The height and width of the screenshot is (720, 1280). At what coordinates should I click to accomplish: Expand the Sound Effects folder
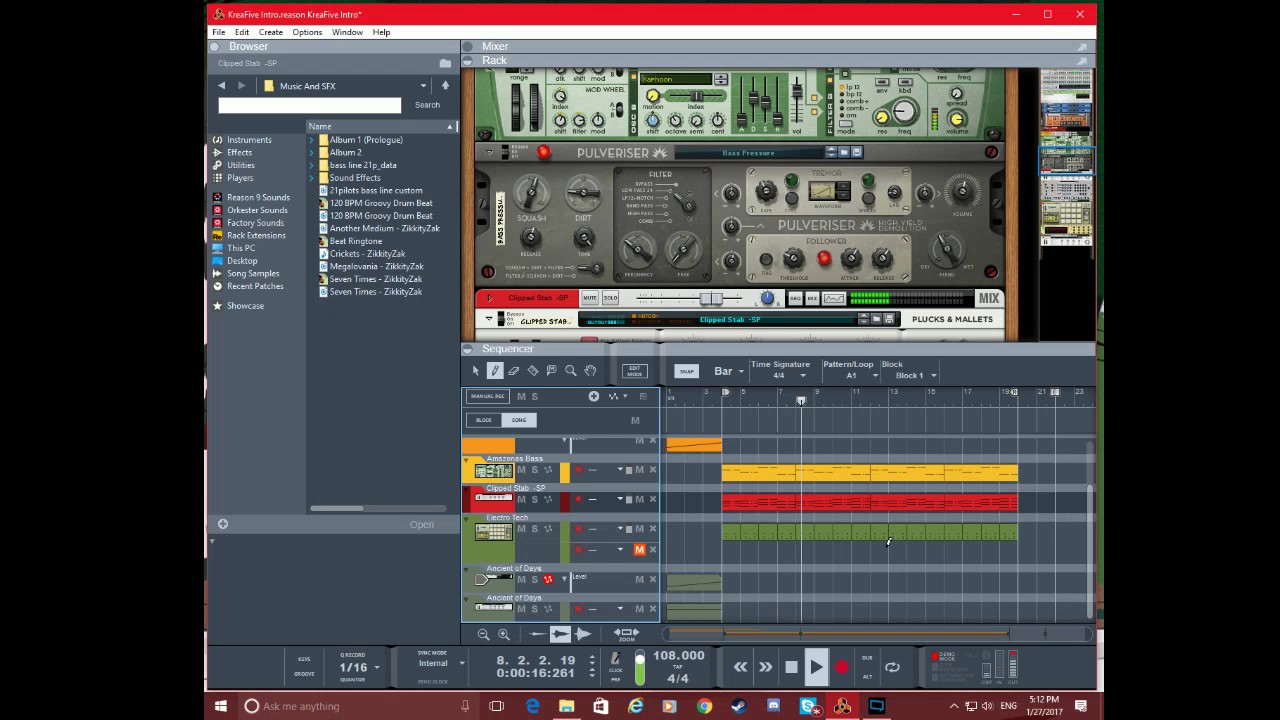tap(312, 178)
